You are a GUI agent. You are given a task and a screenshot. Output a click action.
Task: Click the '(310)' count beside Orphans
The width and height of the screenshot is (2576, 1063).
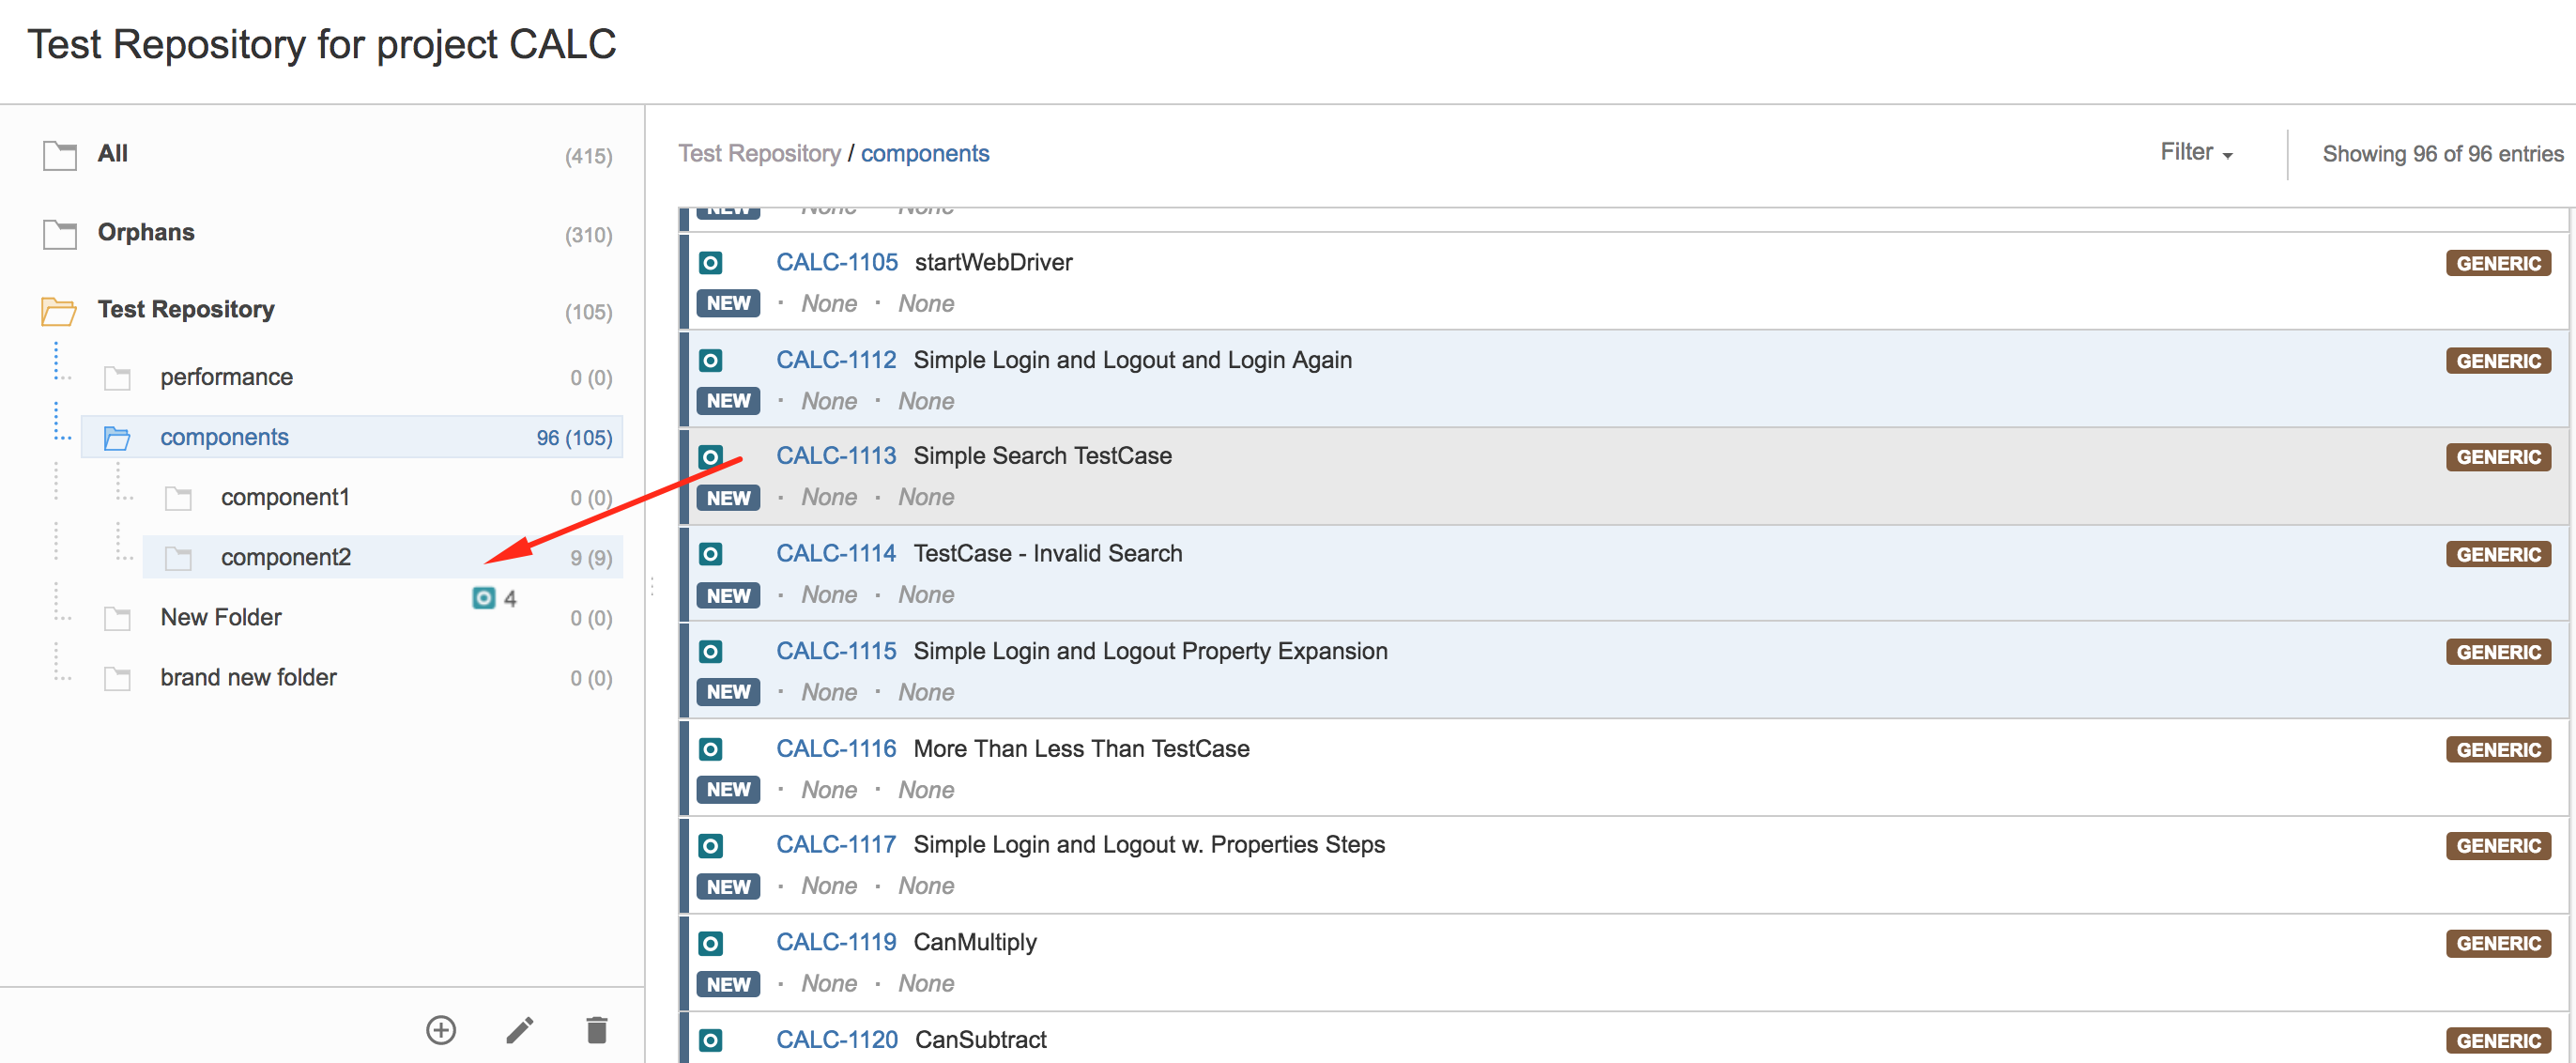(588, 235)
